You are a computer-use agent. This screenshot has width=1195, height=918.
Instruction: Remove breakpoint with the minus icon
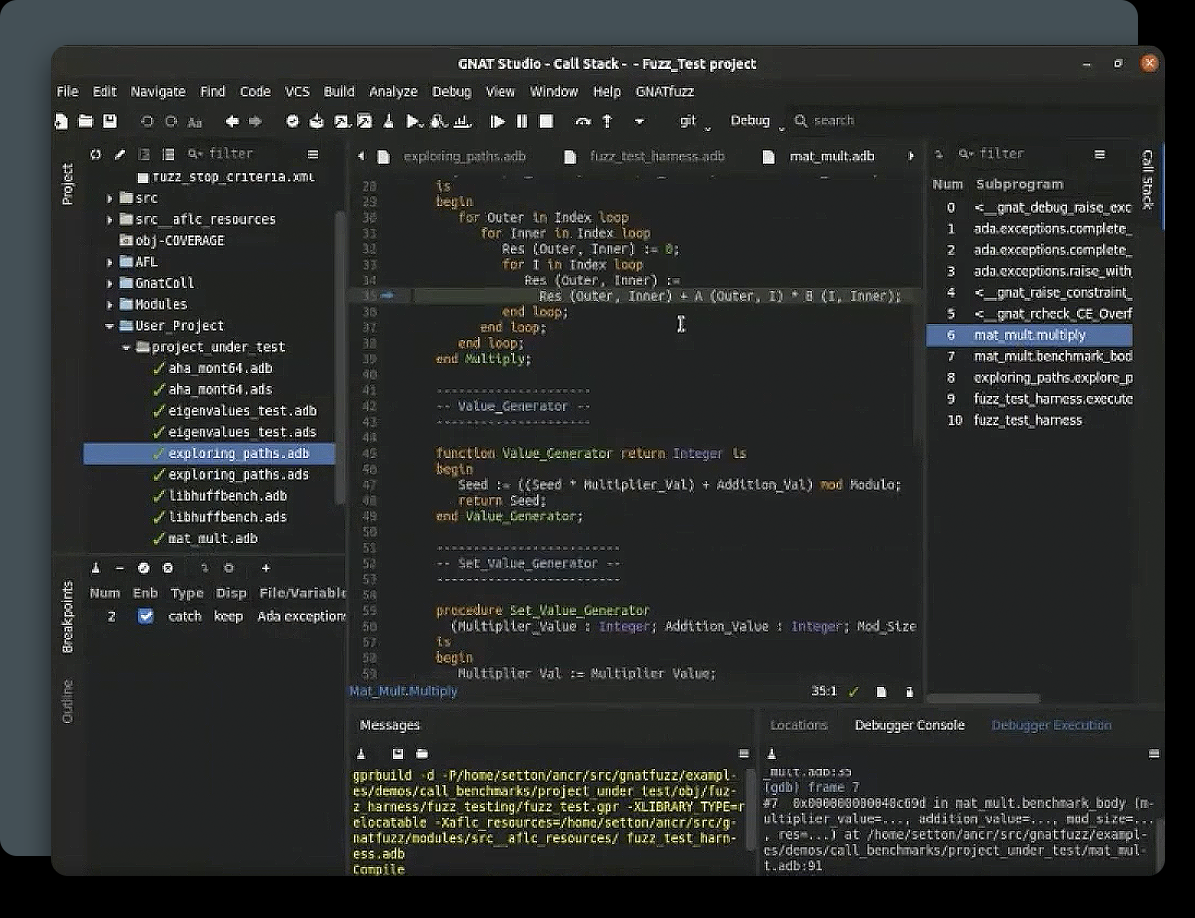tap(120, 568)
